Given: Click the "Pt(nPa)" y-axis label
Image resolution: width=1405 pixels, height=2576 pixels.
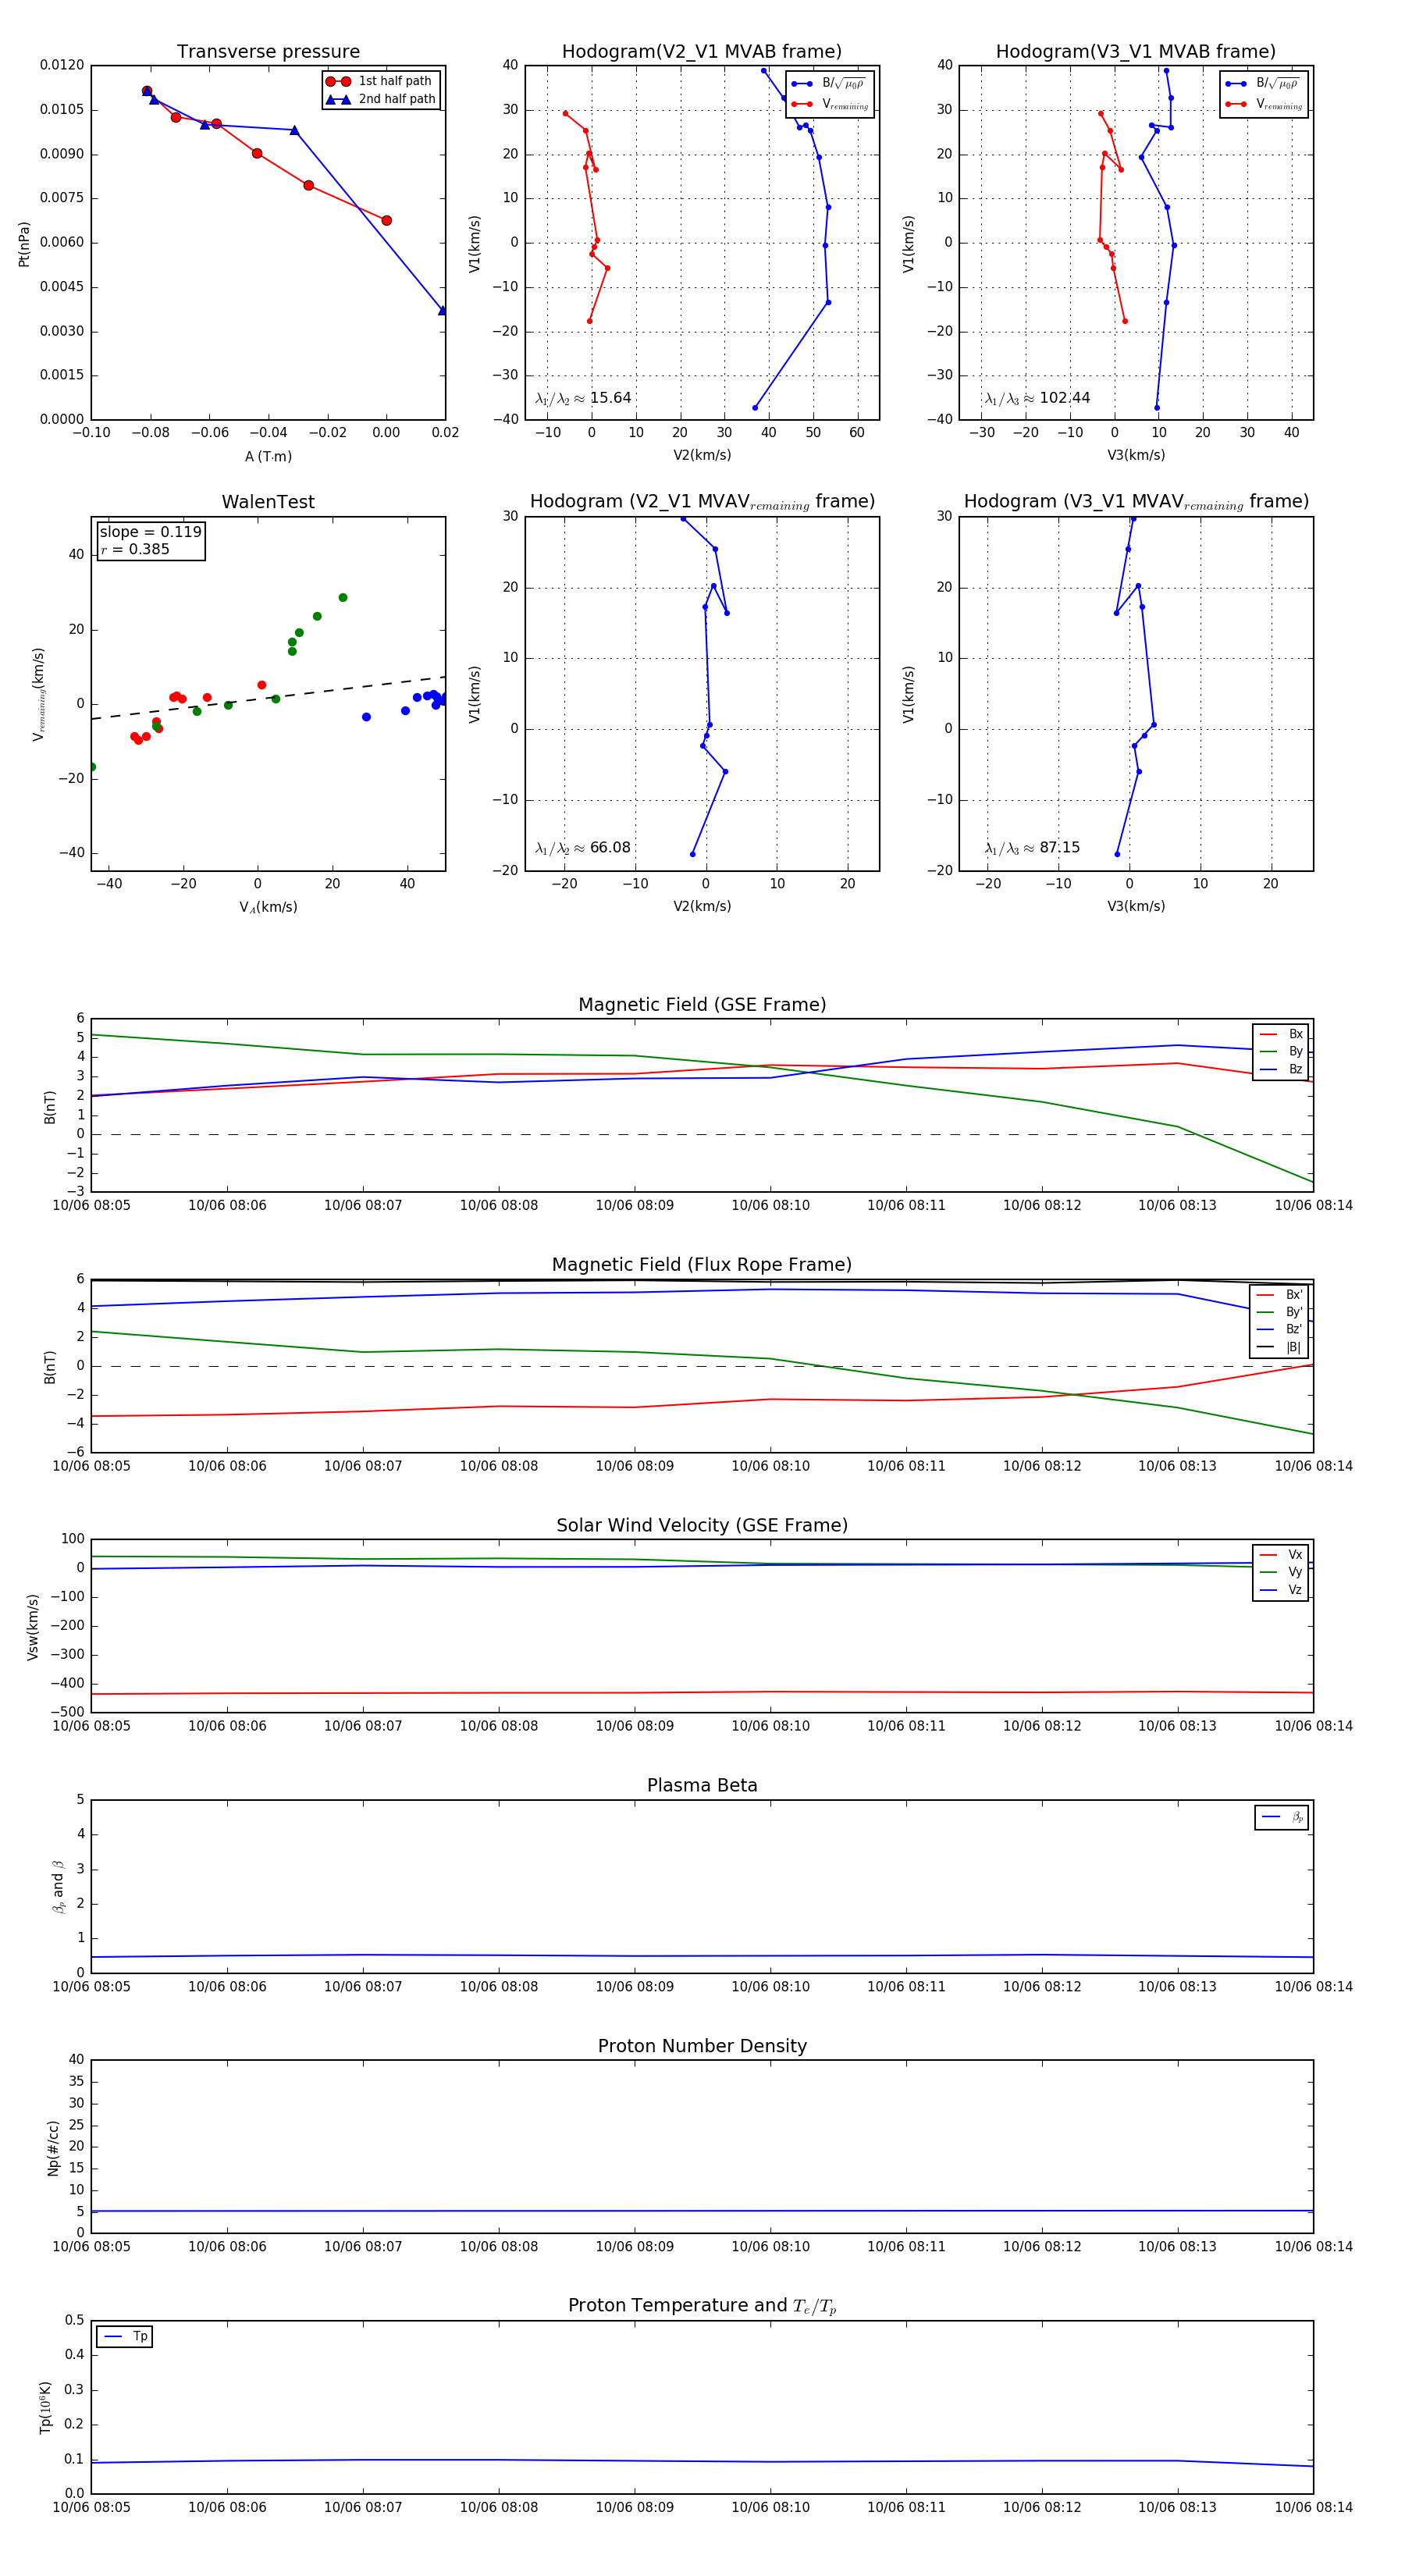Looking at the screenshot, I should point(24,244).
